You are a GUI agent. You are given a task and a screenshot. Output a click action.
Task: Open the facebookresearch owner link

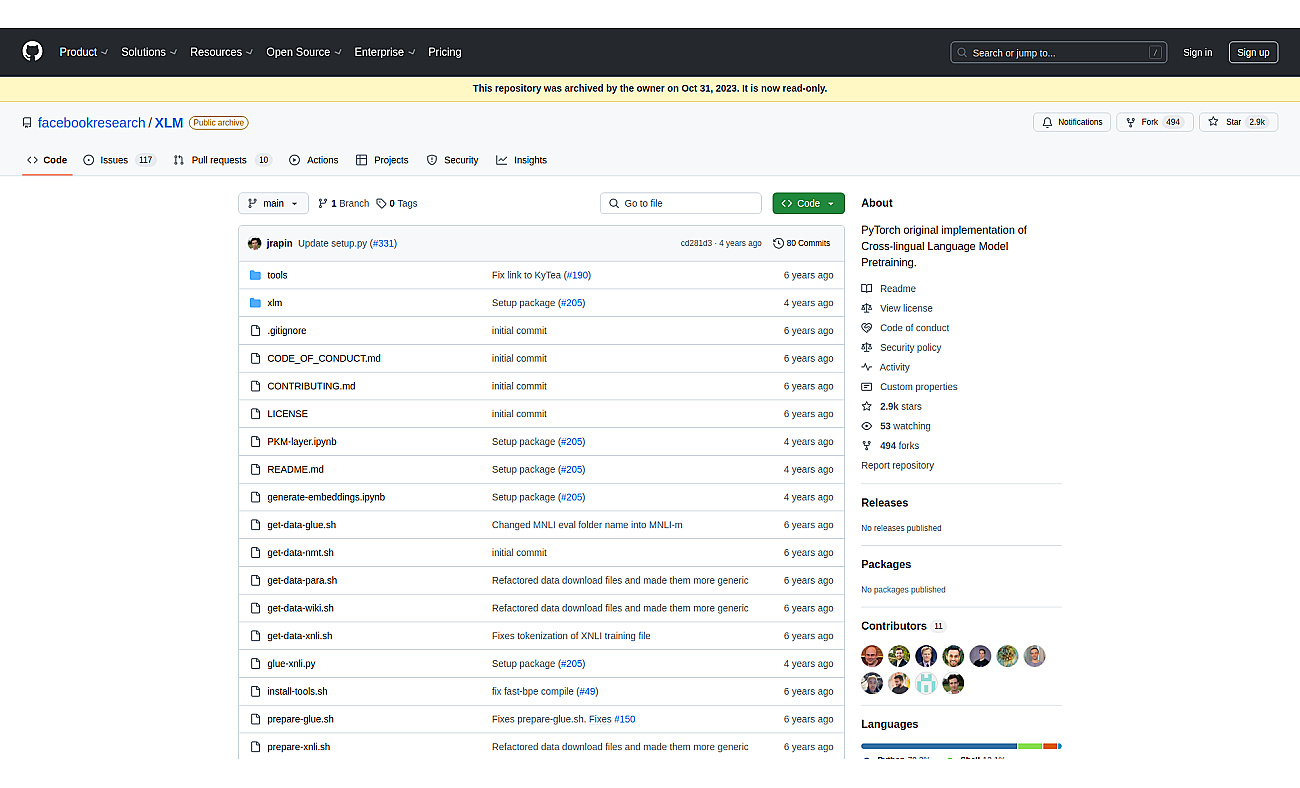92,123
